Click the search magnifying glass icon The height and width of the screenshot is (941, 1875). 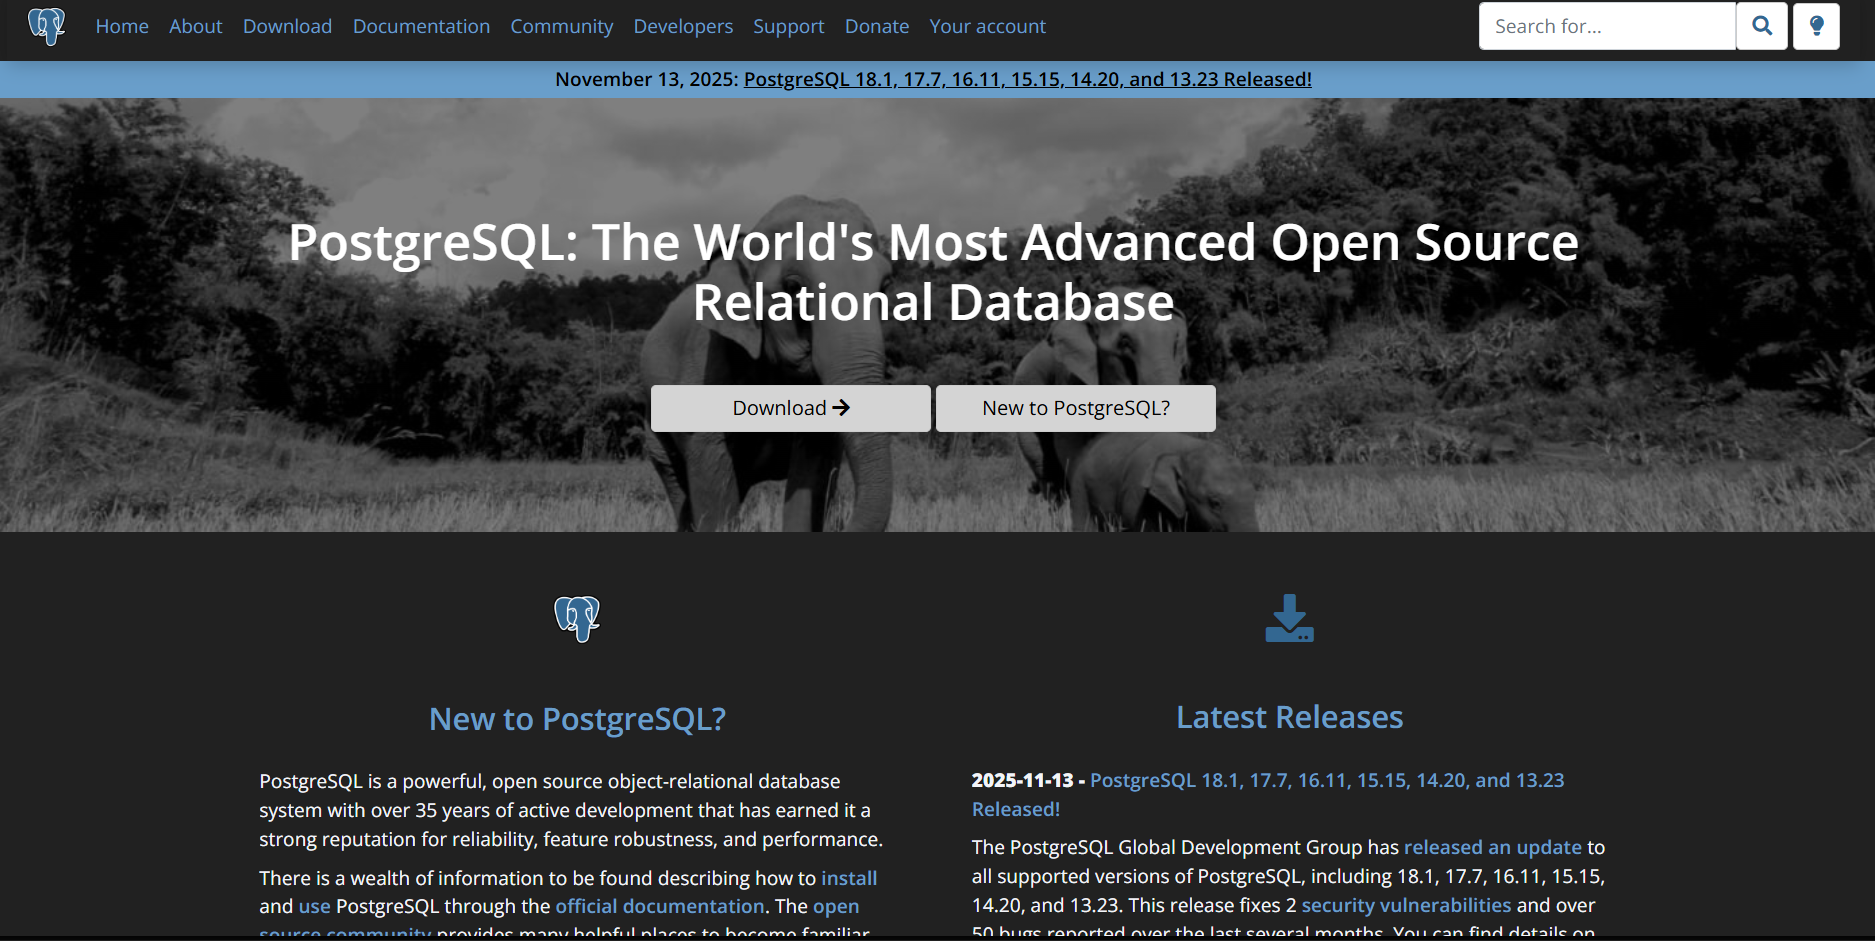tap(1761, 26)
